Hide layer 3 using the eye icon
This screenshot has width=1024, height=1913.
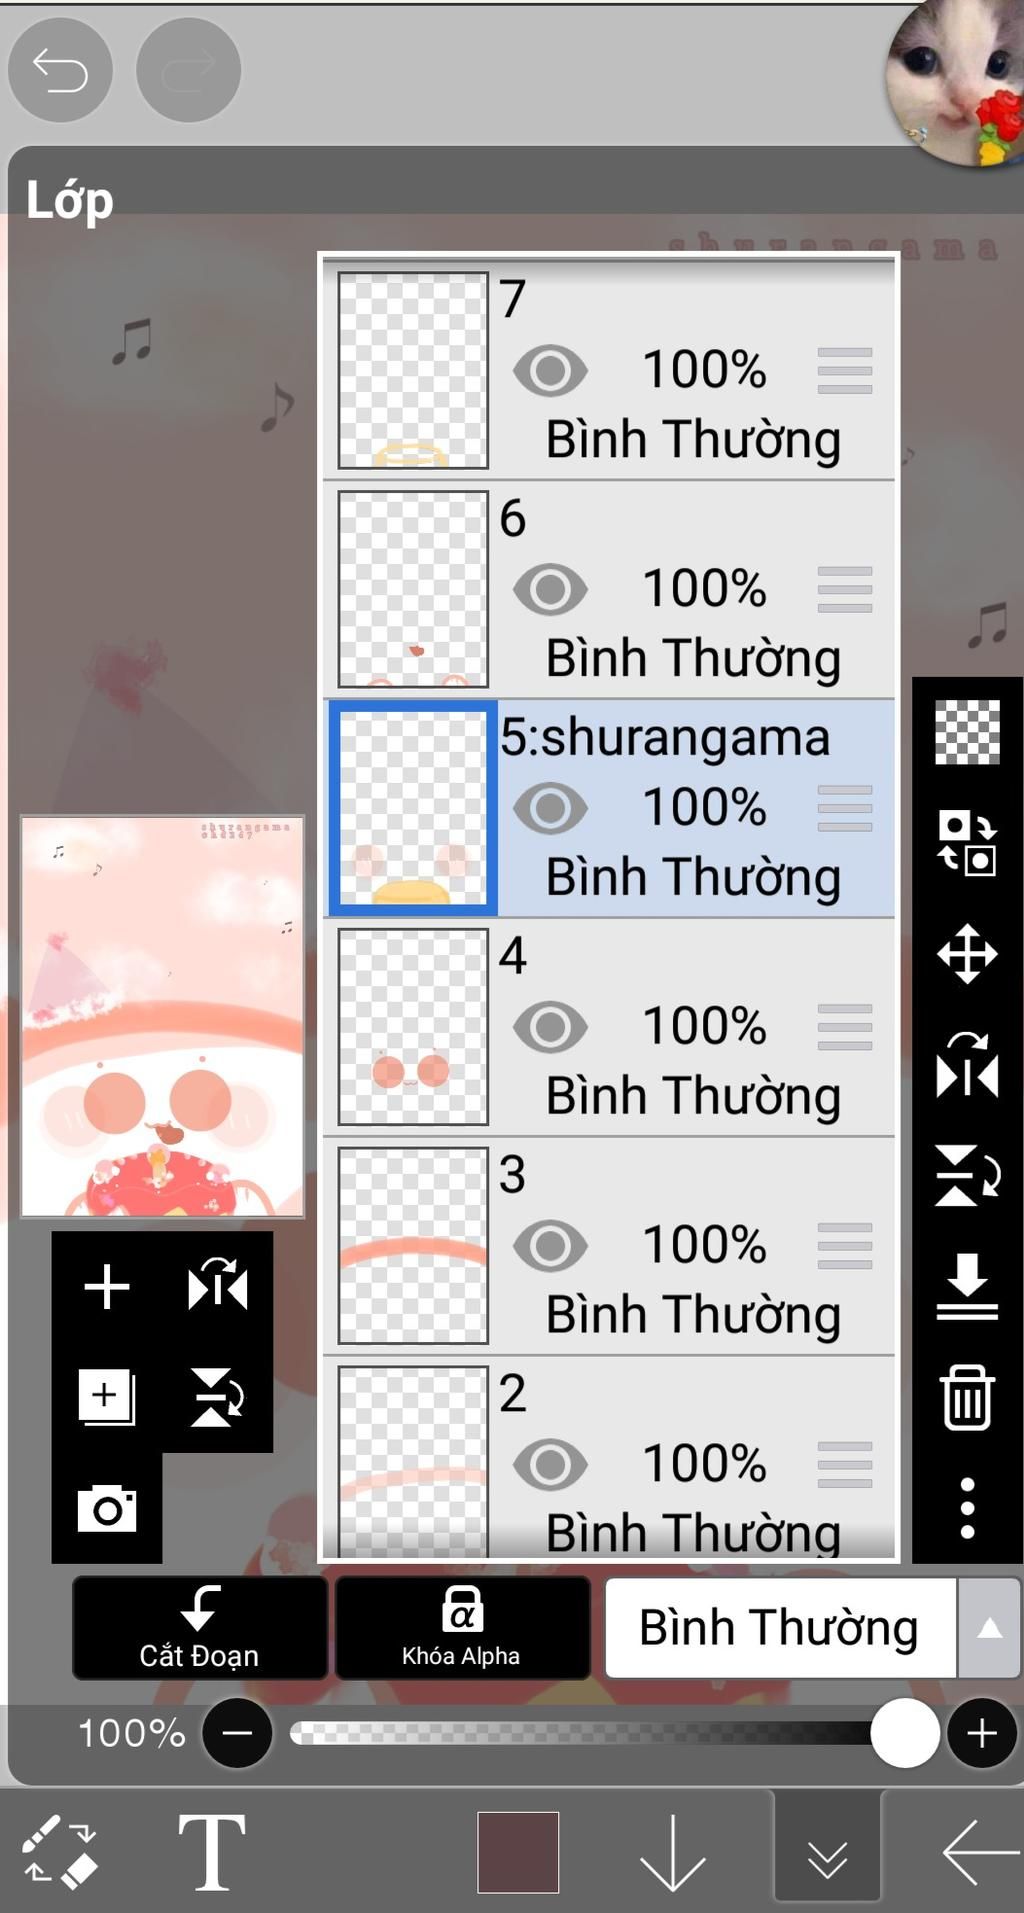pyautogui.click(x=550, y=1247)
